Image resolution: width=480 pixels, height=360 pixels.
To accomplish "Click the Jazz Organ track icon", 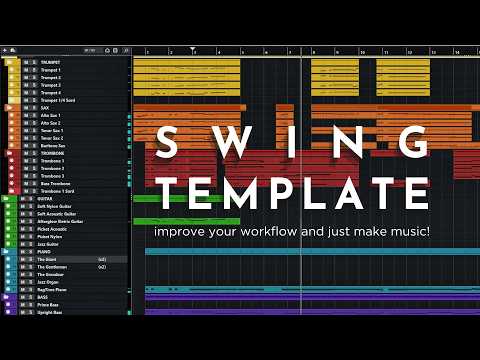I will (8, 282).
